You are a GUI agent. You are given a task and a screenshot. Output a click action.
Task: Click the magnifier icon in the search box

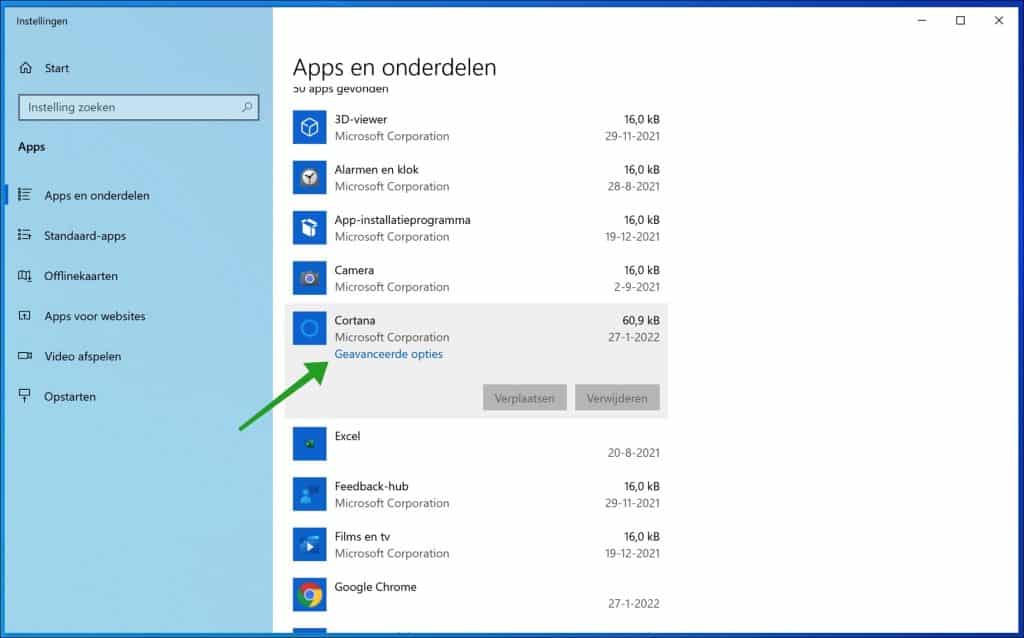[x=247, y=107]
